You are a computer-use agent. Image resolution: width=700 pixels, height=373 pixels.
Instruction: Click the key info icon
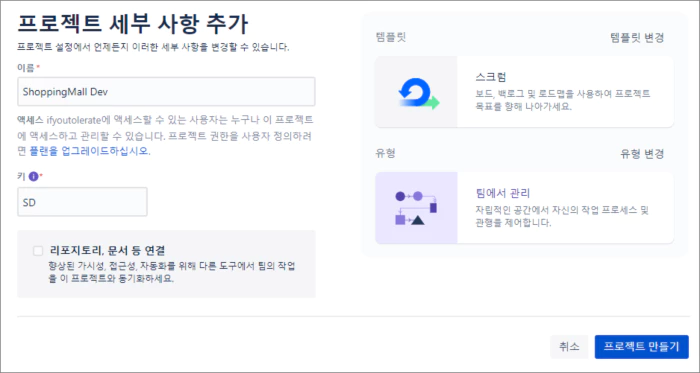33,177
